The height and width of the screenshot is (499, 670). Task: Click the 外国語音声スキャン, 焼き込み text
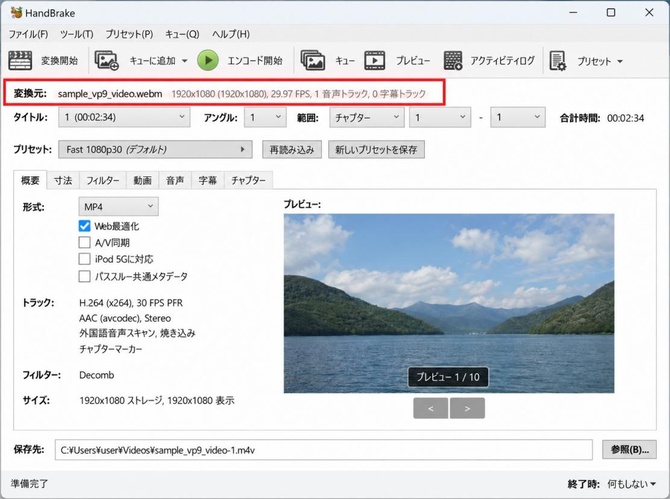point(137,333)
